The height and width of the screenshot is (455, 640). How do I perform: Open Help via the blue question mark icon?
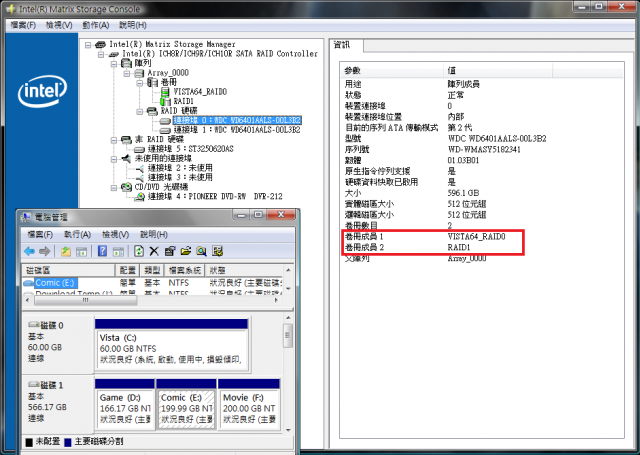coord(102,251)
